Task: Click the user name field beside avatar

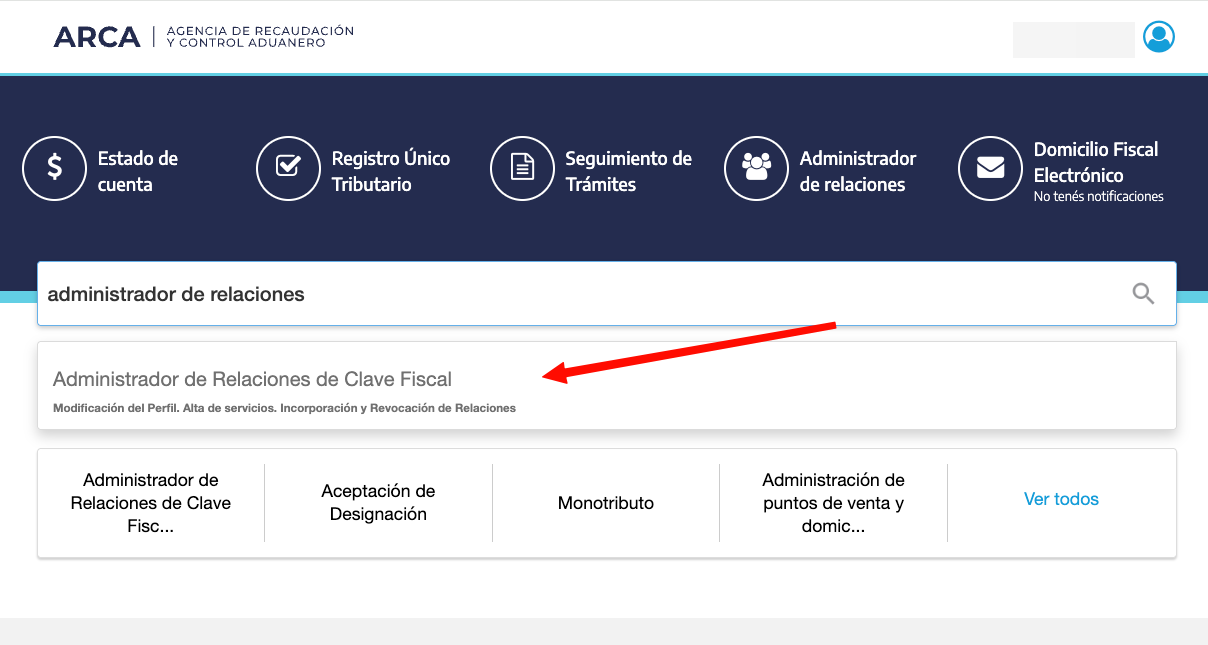Action: (x=1074, y=39)
